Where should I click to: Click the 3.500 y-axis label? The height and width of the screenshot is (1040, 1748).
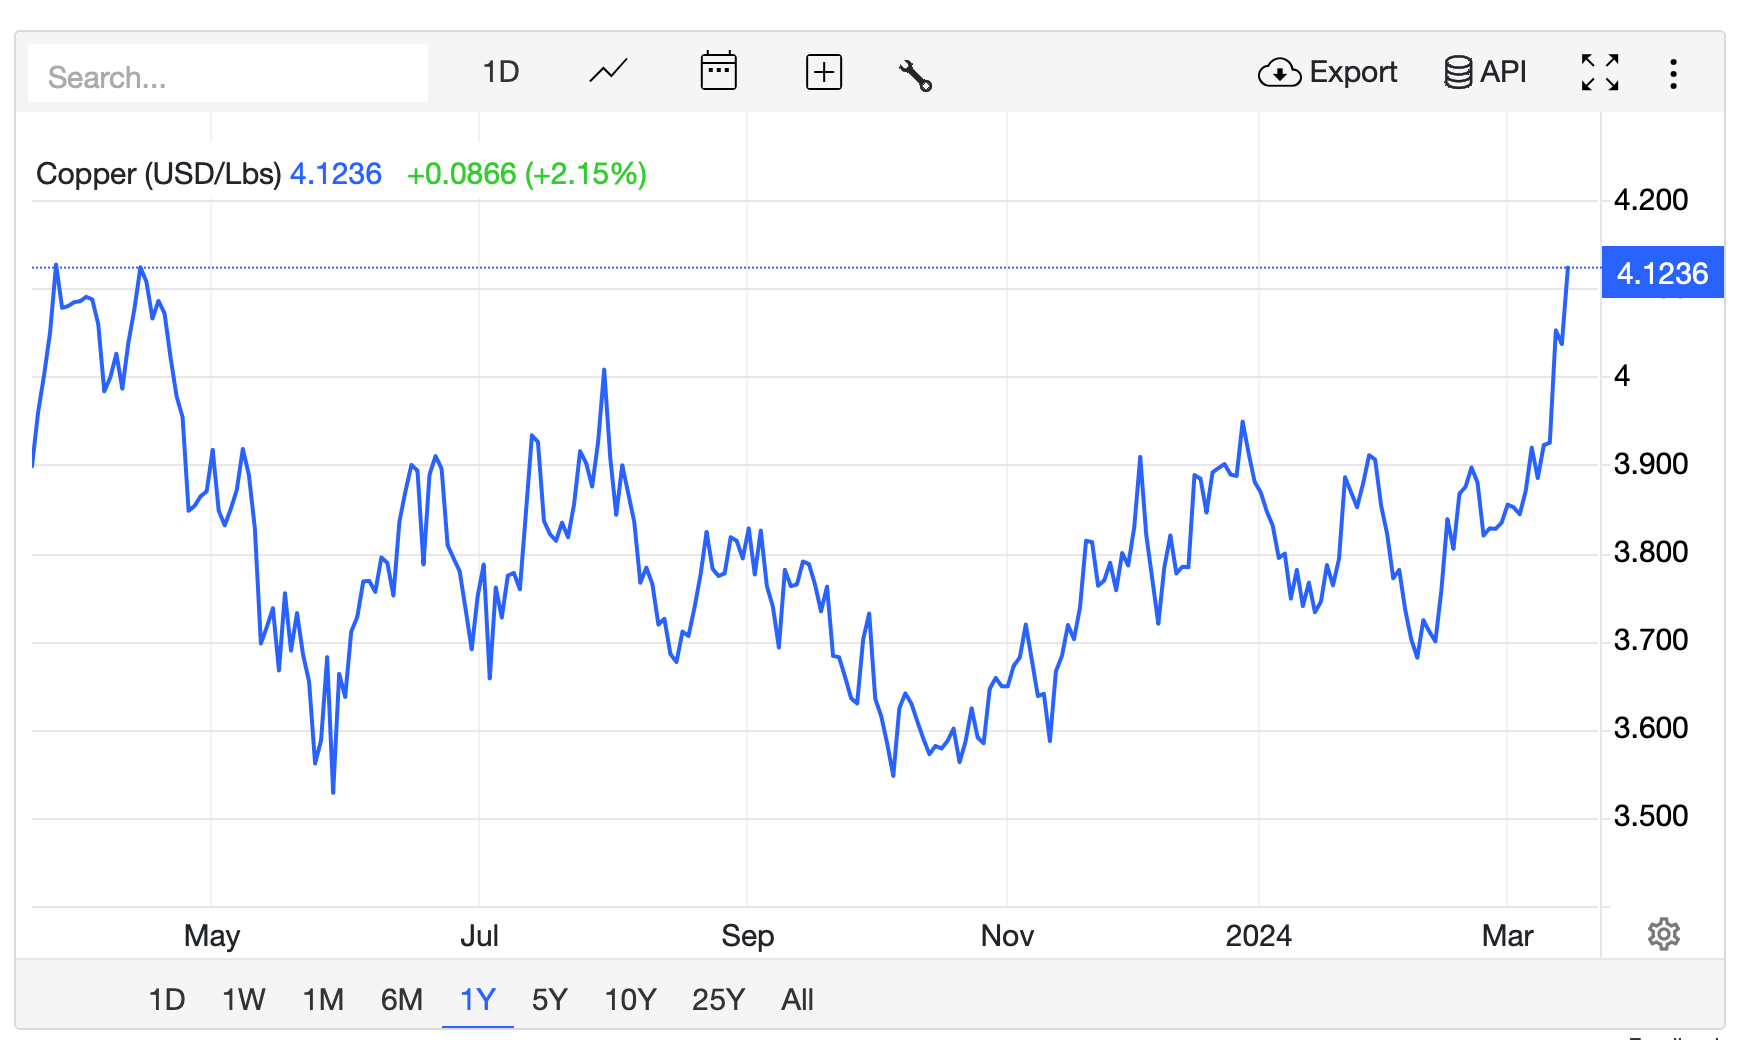(x=1651, y=816)
